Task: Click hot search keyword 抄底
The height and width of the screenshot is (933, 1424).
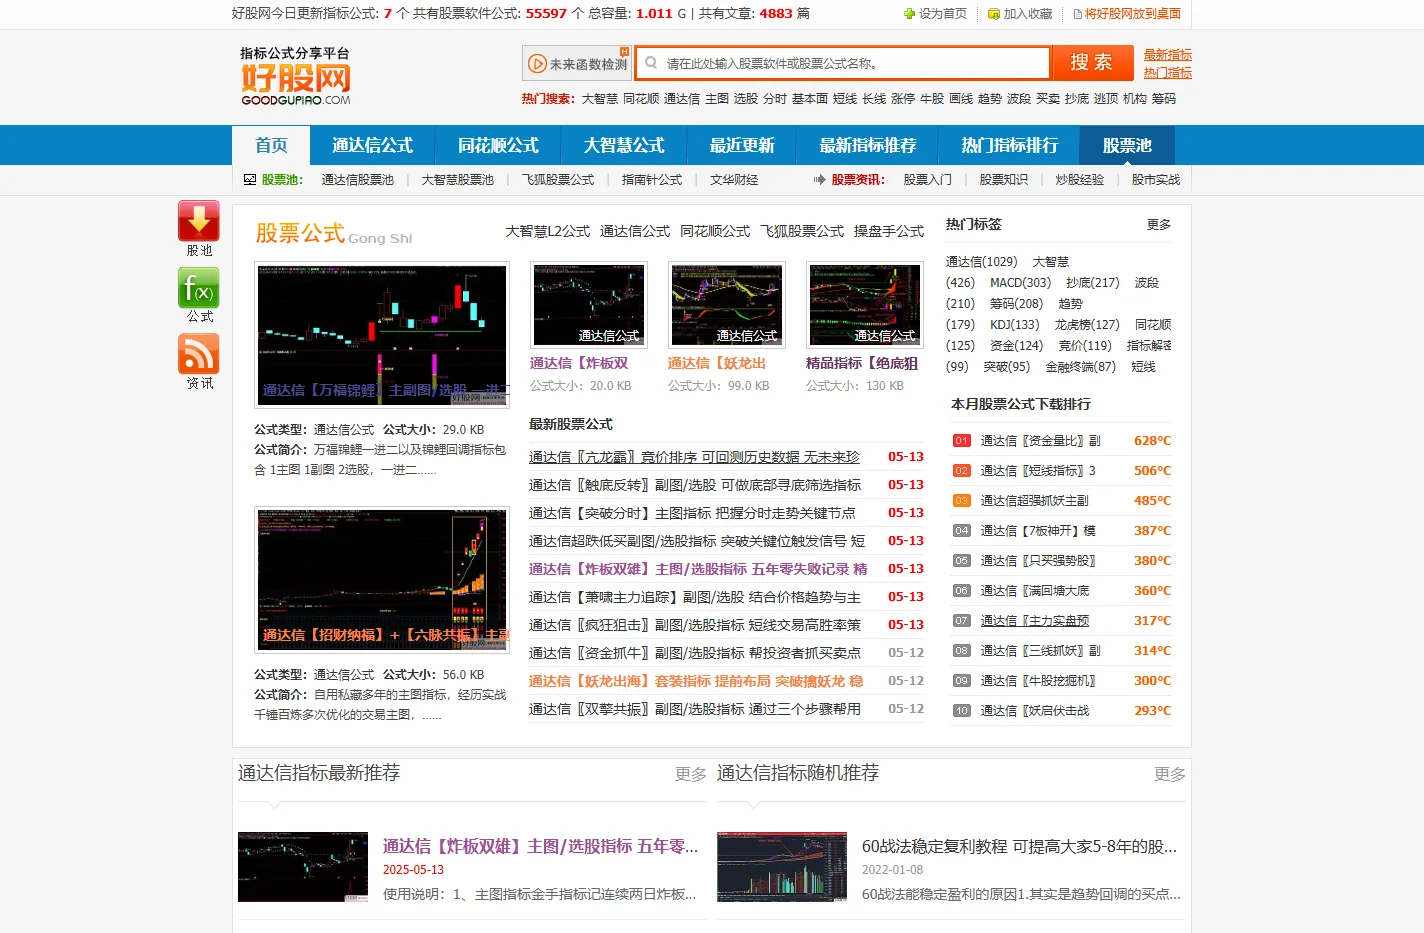Action: pos(1077,99)
